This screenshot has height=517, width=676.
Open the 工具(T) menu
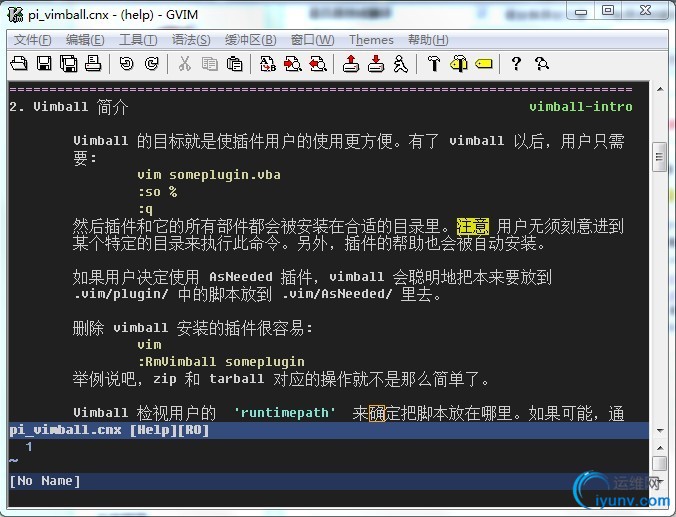click(138, 40)
